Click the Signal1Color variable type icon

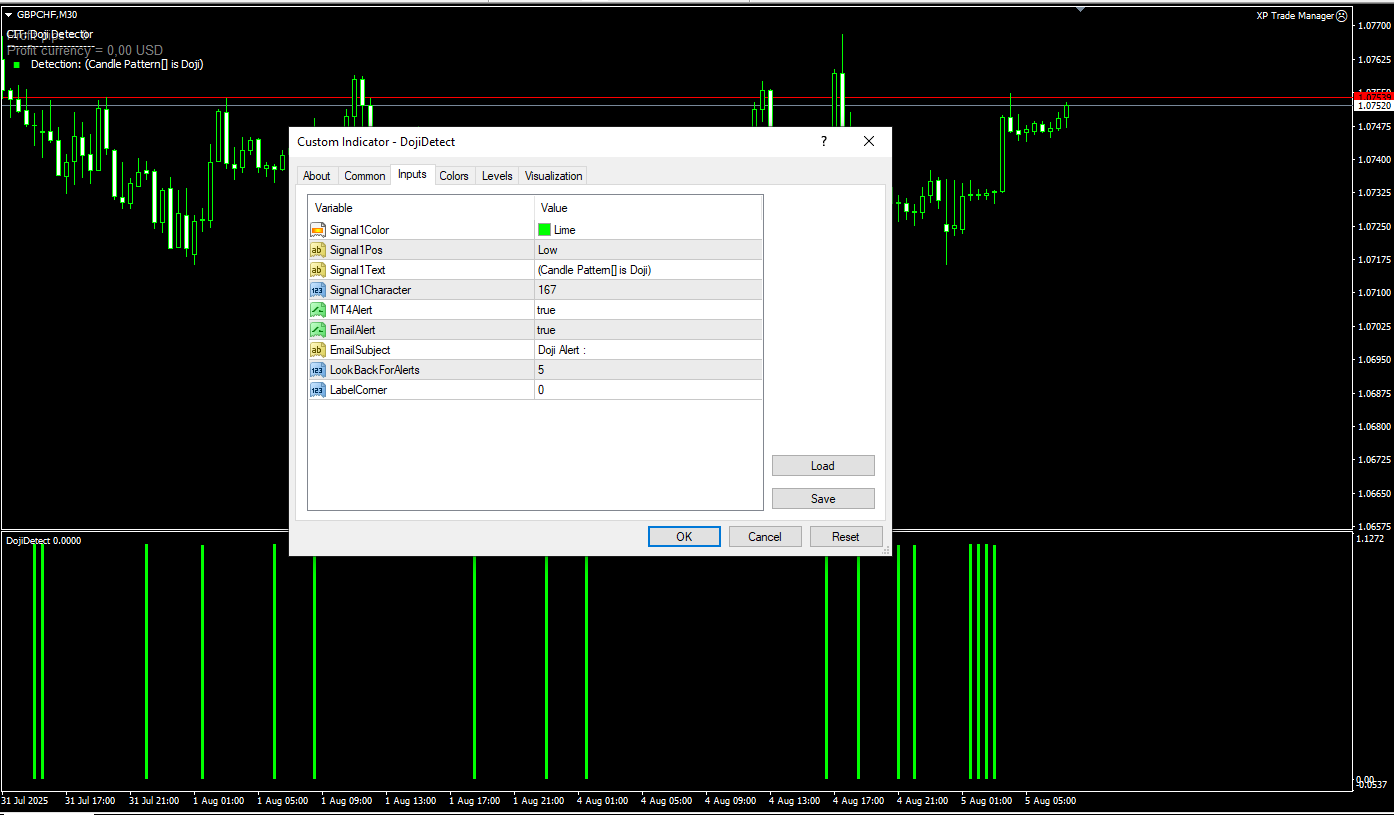(x=317, y=230)
